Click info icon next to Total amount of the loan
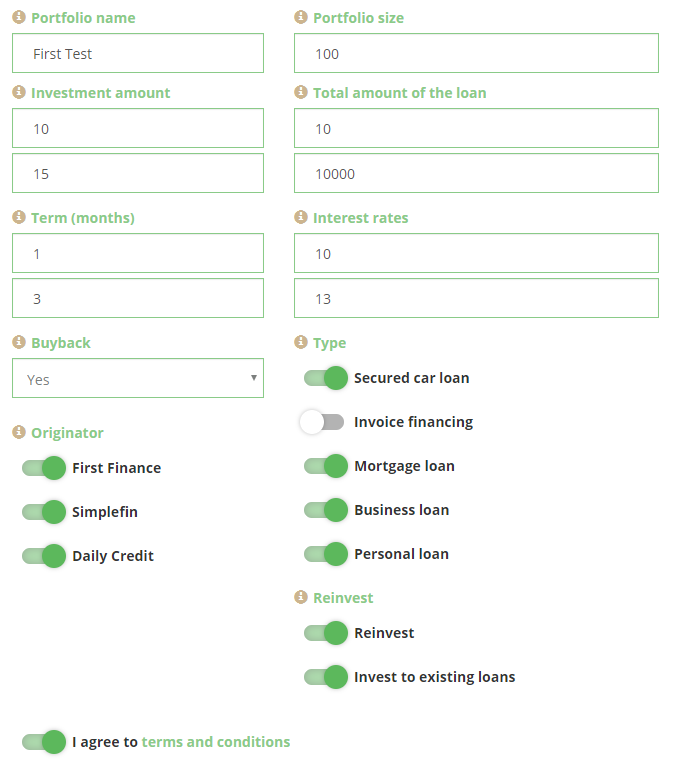 tap(300, 92)
